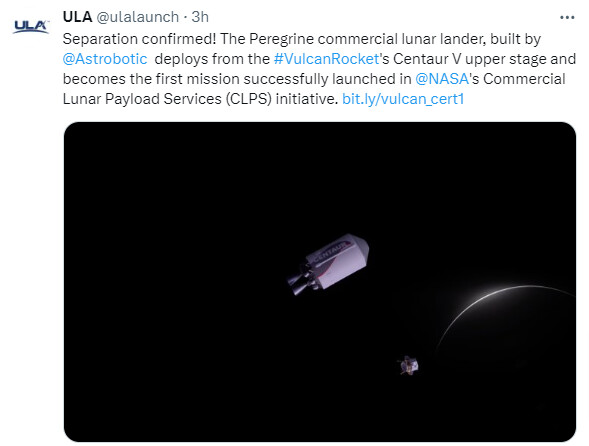Click the '(CLPS)' text in the tweet
The height and width of the screenshot is (446, 589).
coord(249,99)
